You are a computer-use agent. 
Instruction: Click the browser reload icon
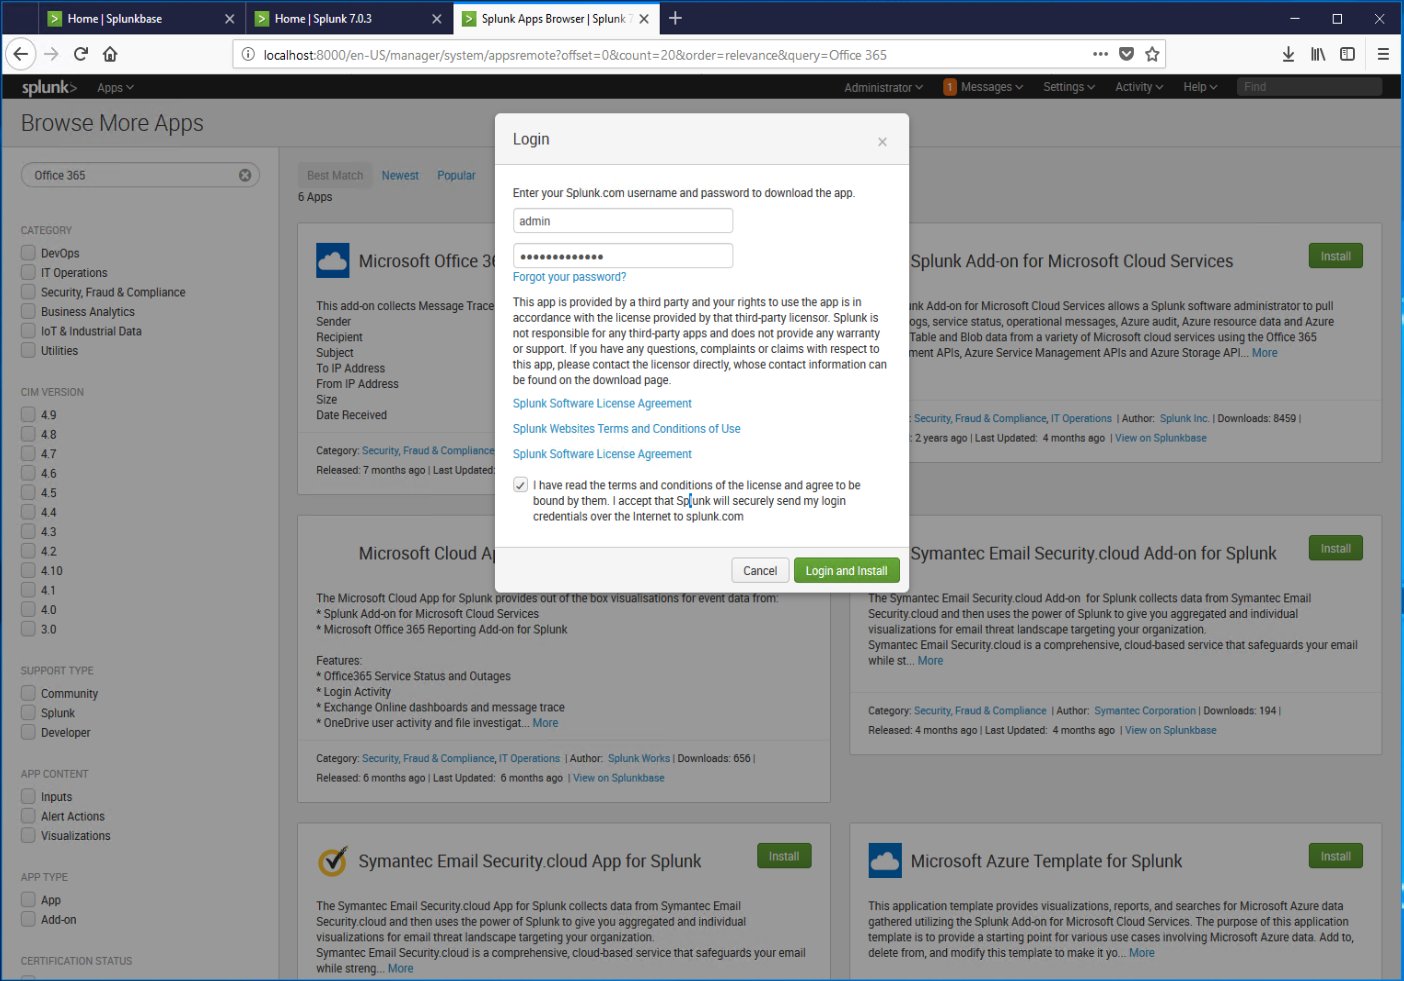click(x=80, y=54)
